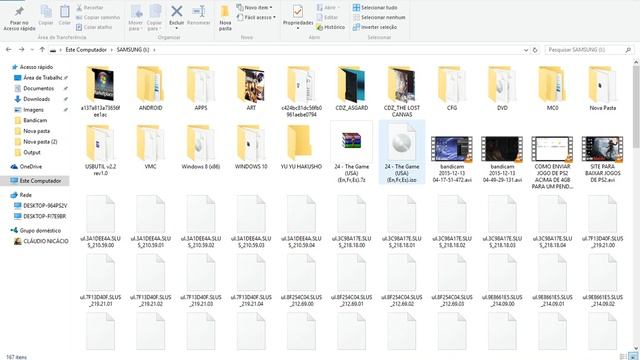Screen dimensions: 640x360
Task: Click the up-folder arrow
Action: pyautogui.click(x=42, y=50)
